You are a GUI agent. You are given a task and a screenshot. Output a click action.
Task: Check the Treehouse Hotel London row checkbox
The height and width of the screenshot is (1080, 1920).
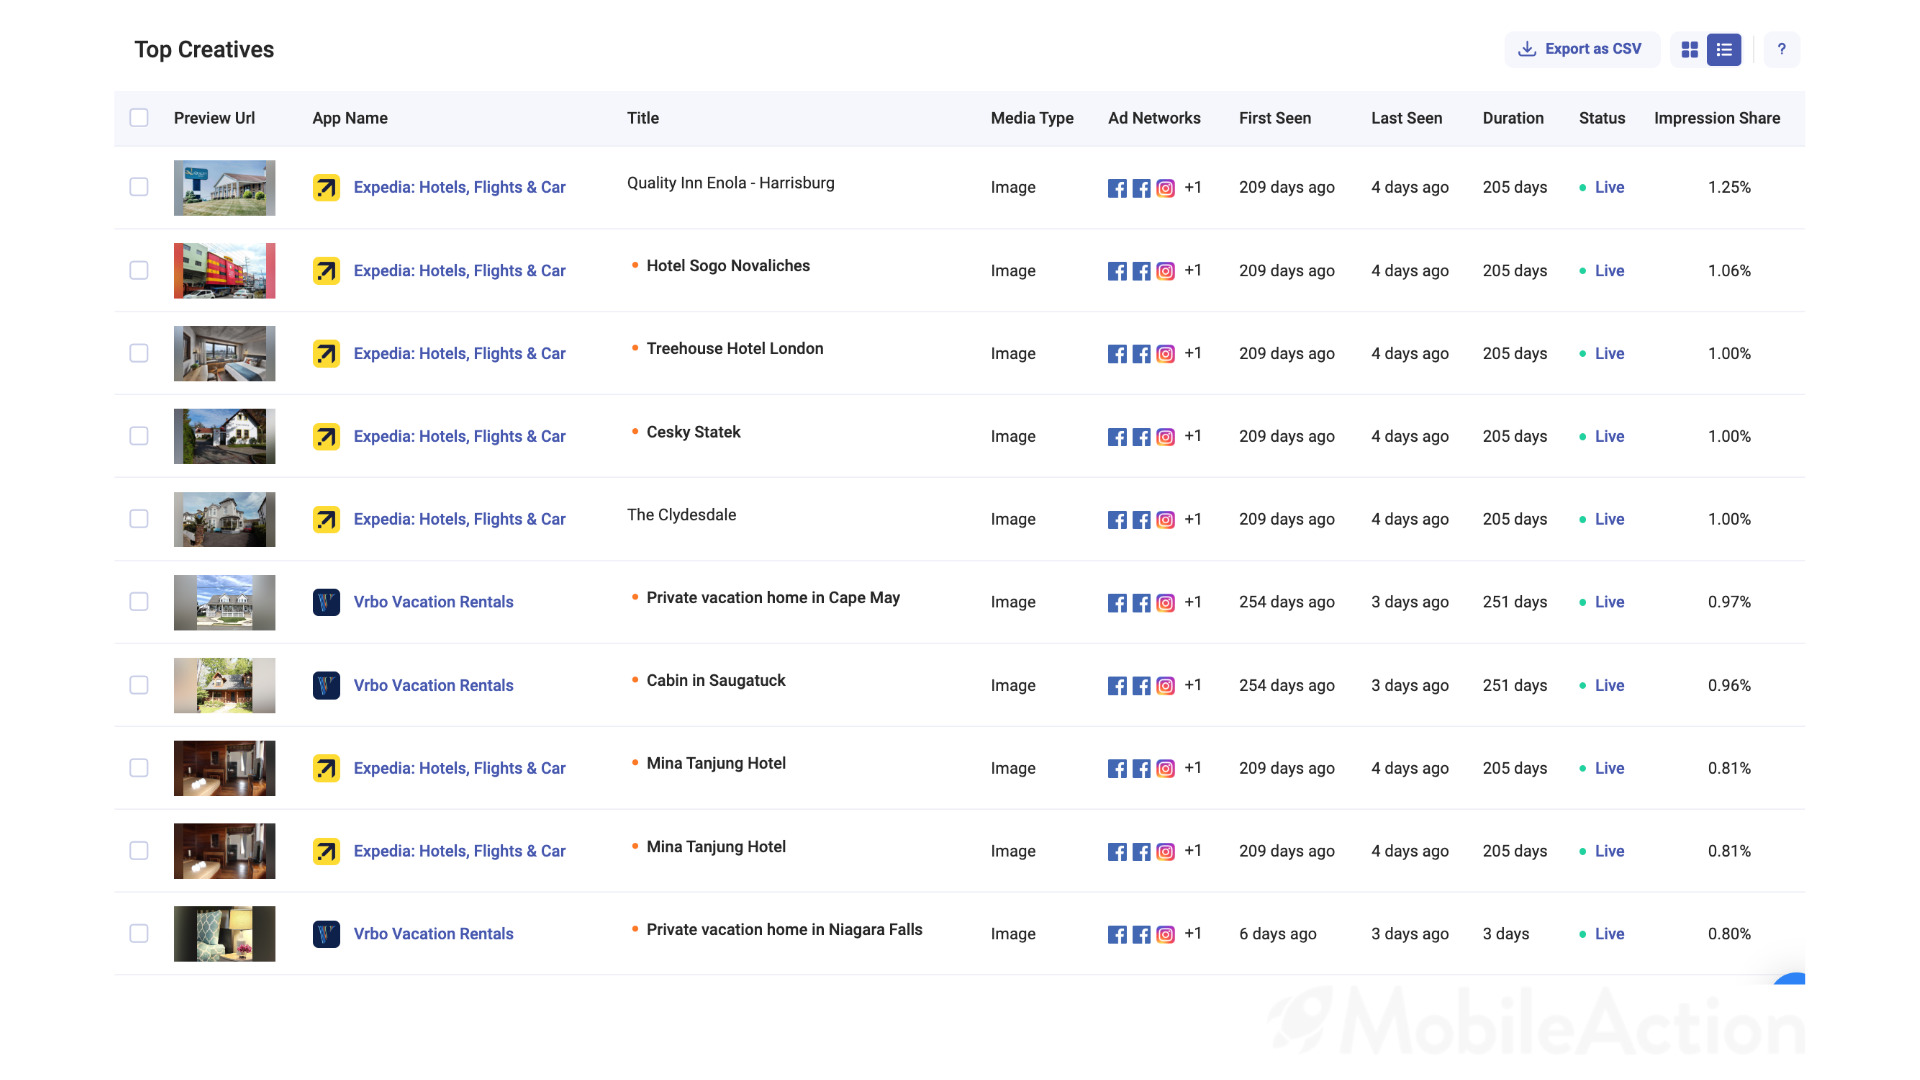click(139, 353)
